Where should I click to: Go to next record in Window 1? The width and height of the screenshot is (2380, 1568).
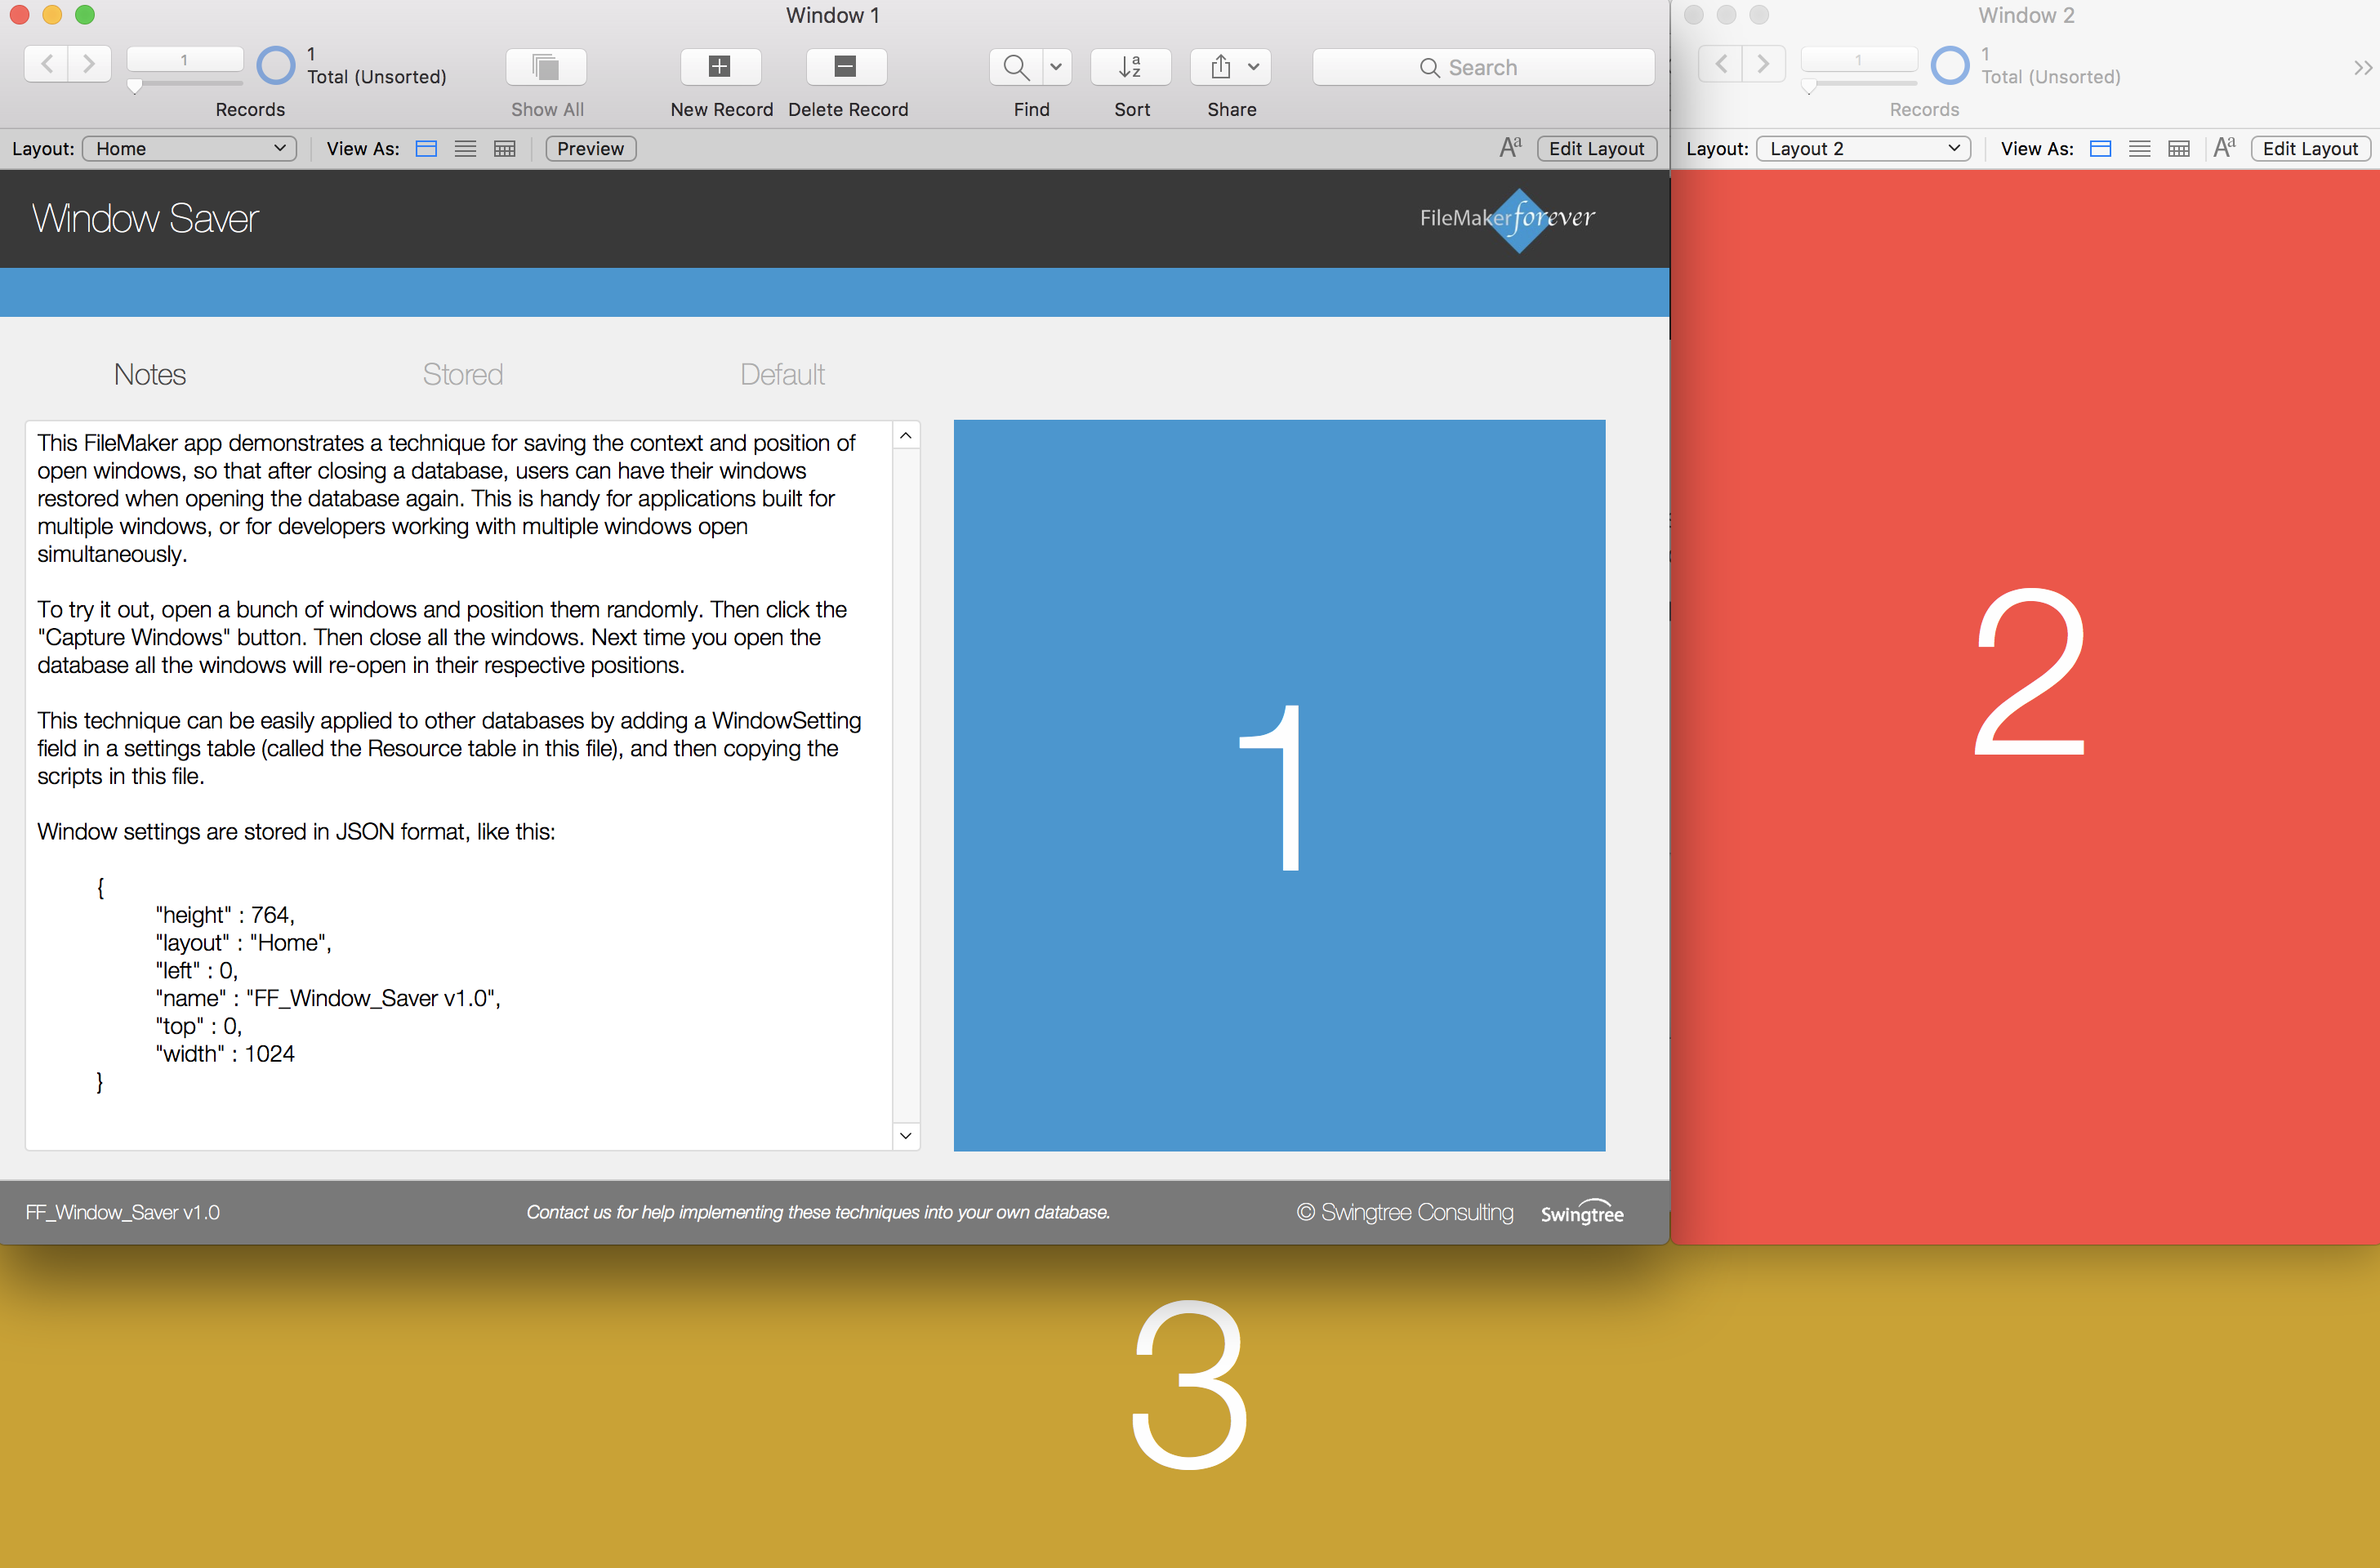point(89,65)
